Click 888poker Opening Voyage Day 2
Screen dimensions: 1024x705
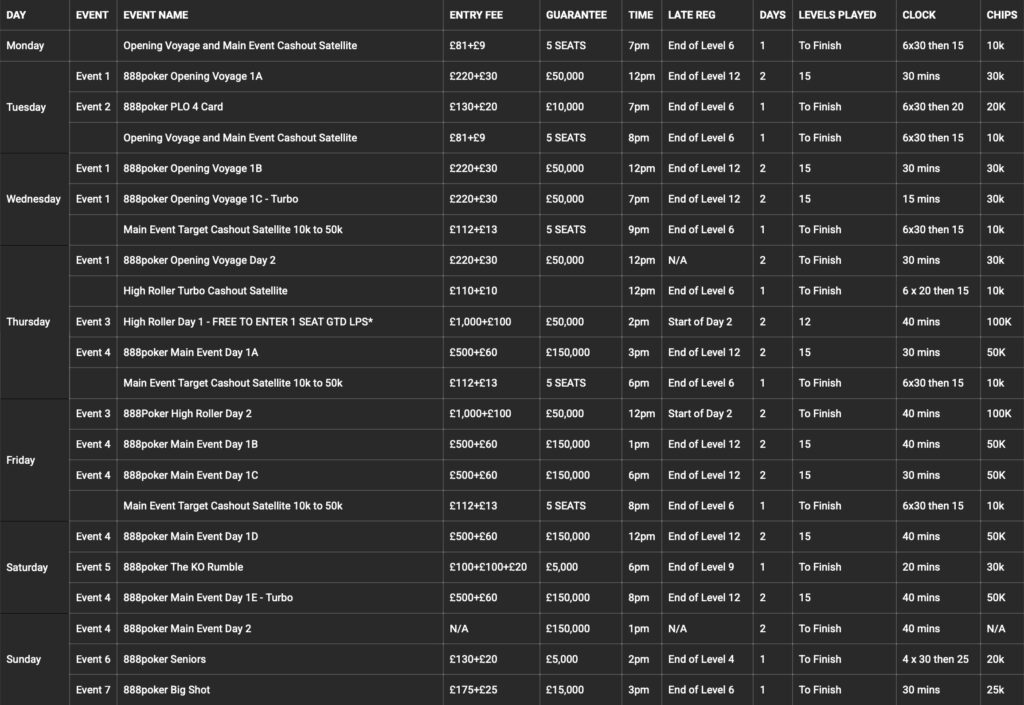[x=199, y=260]
